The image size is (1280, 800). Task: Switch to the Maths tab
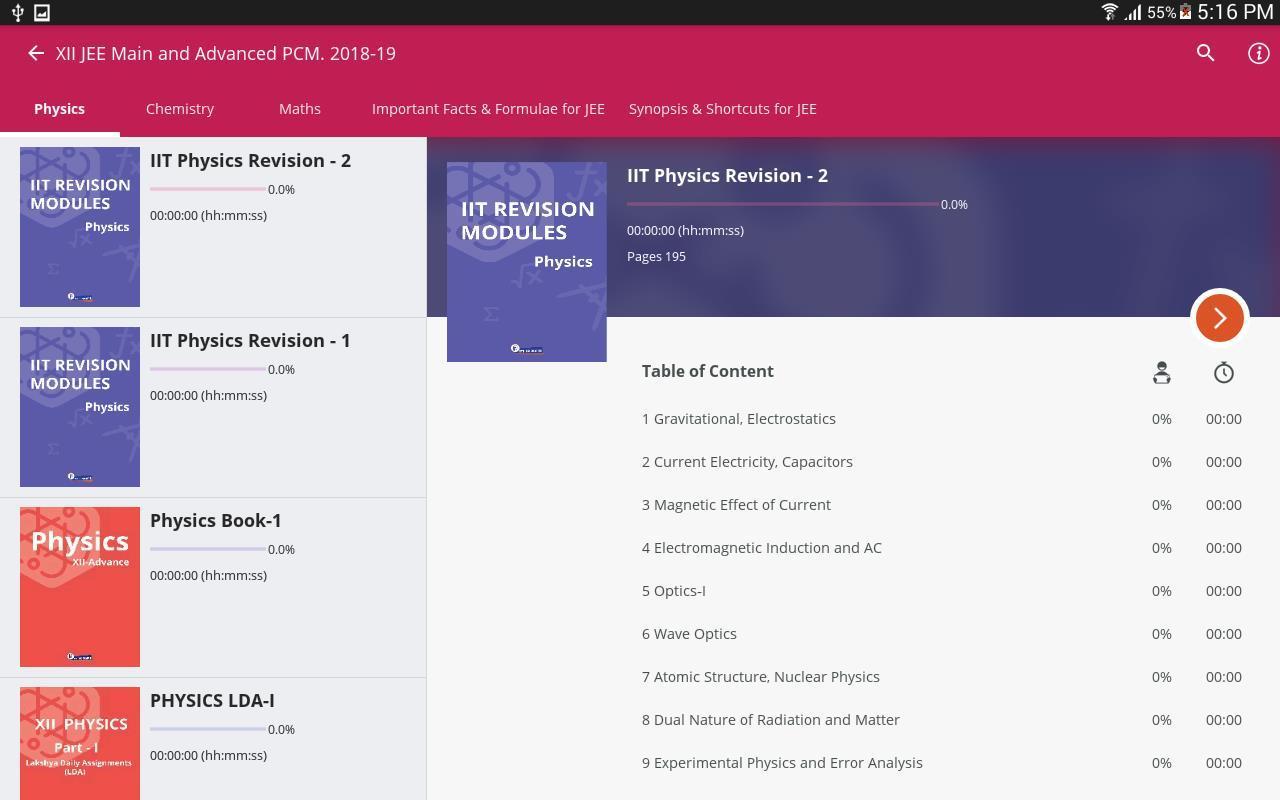(x=300, y=109)
